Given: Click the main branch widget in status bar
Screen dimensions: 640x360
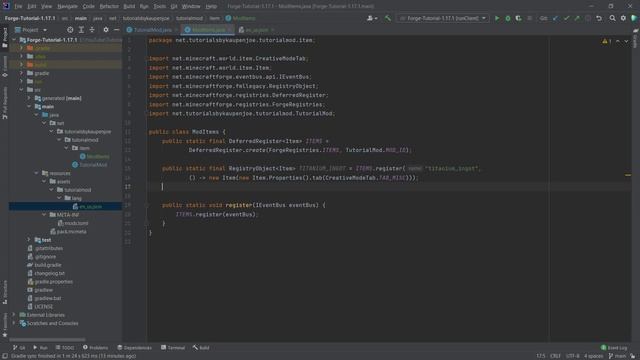Looking at the screenshot, I should coord(618,356).
